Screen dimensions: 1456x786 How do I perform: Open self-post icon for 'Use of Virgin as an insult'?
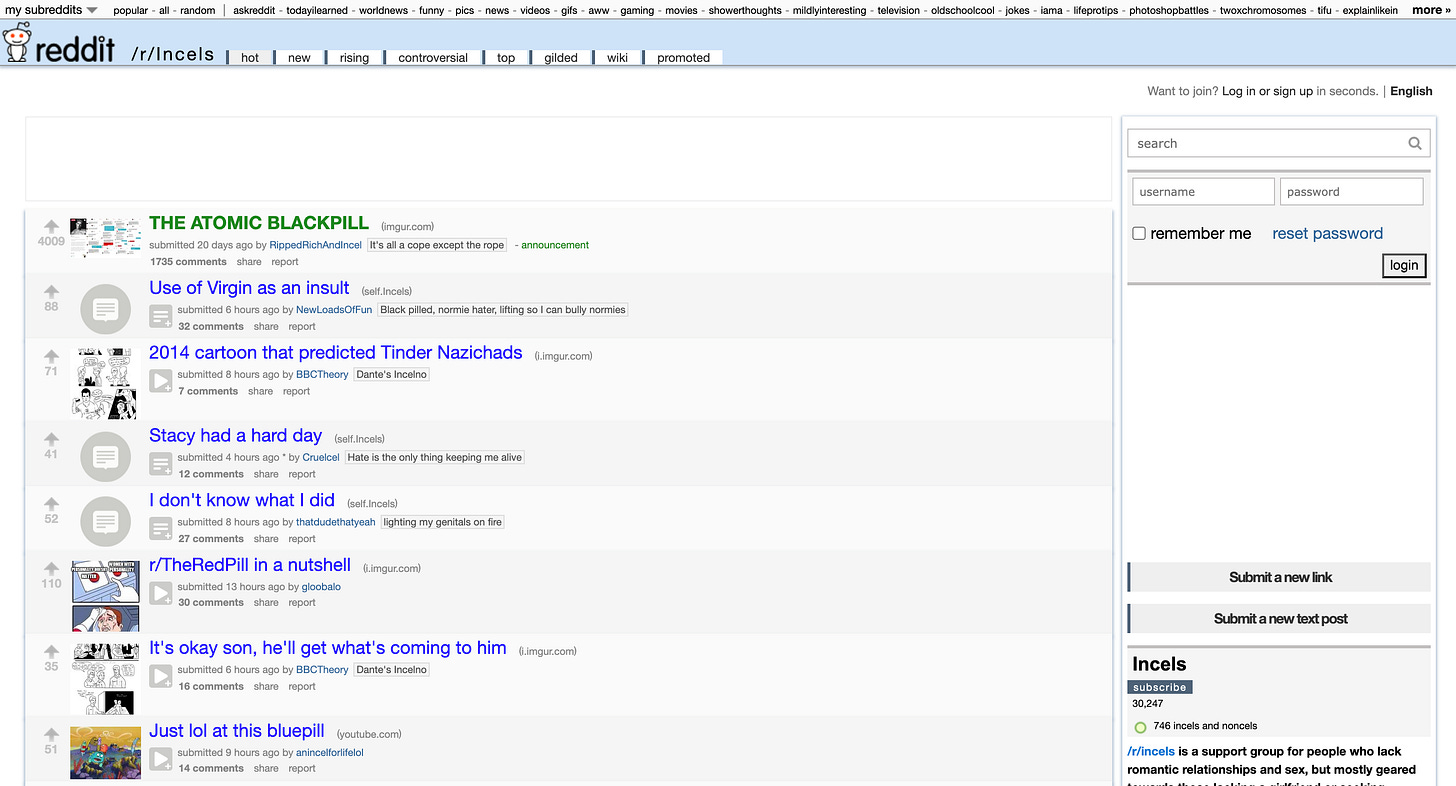105,310
